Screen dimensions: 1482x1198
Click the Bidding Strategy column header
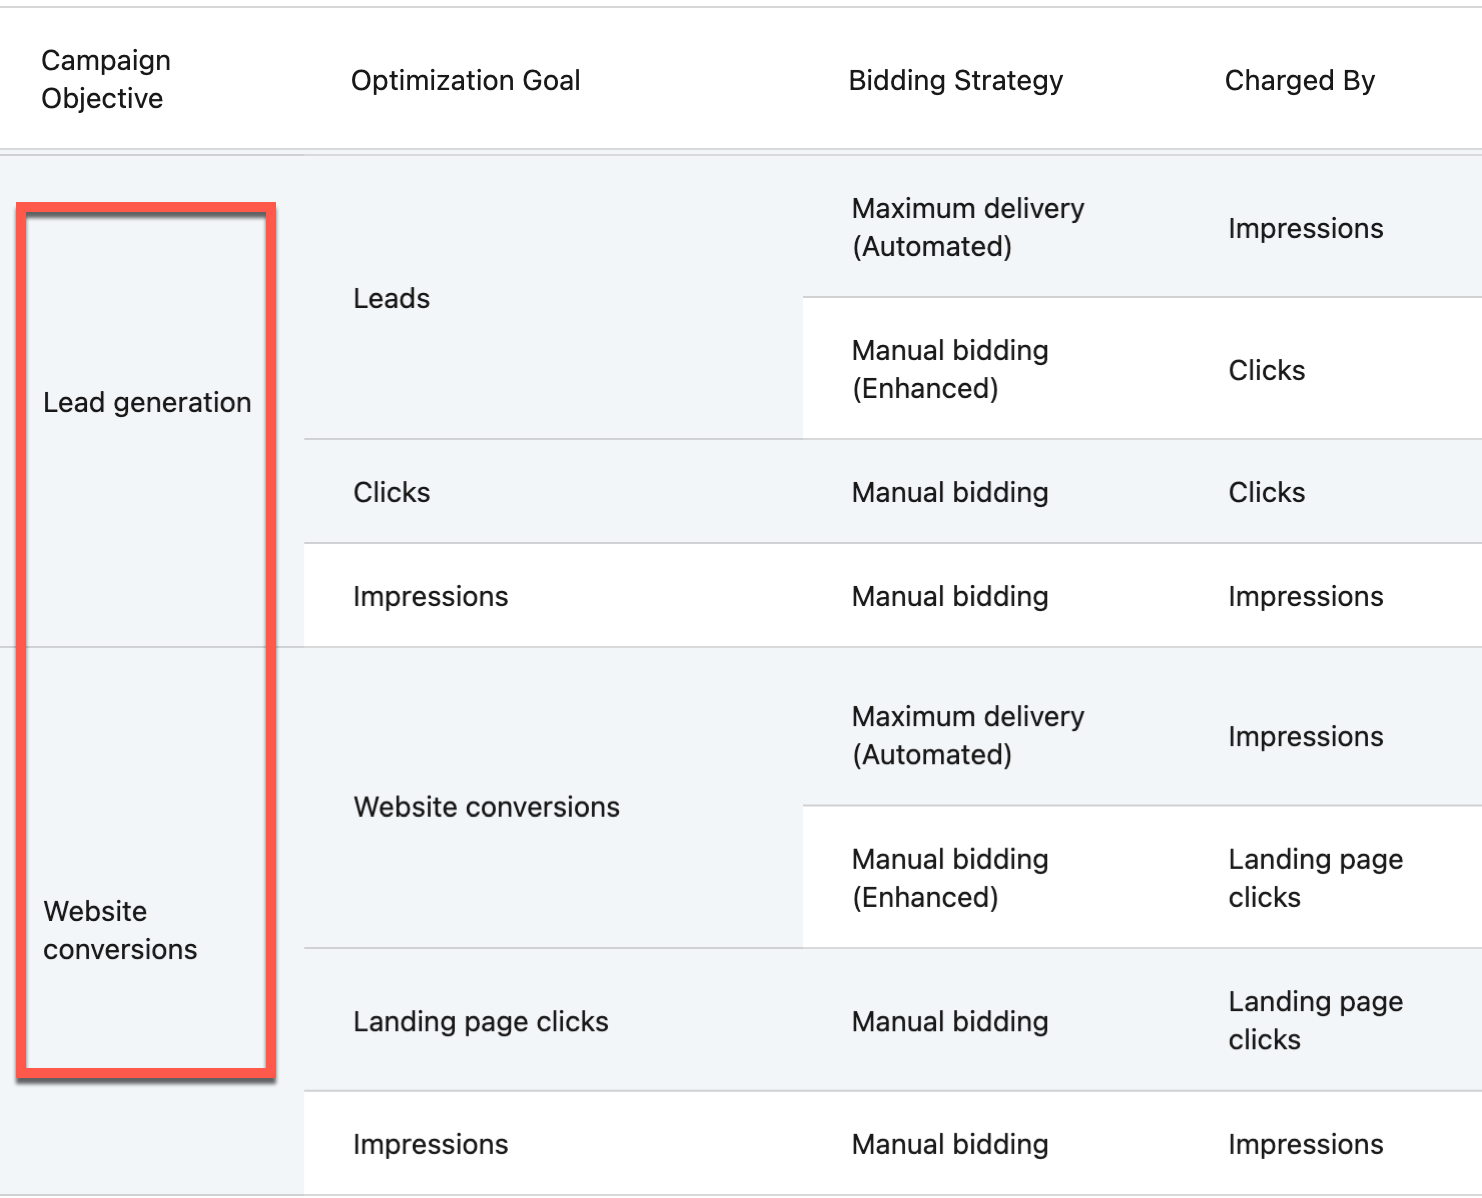tap(955, 80)
